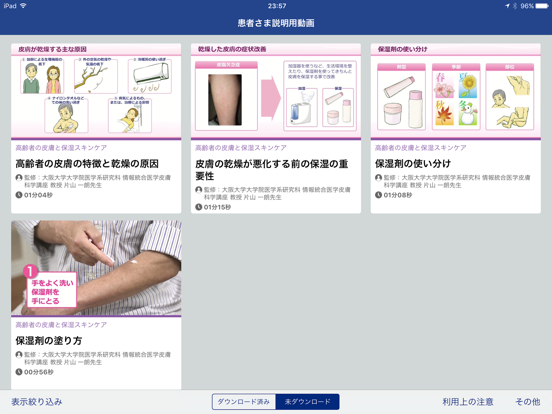Click clock icon beside 01分15秒
Screen dimensions: 552x414
[199, 207]
